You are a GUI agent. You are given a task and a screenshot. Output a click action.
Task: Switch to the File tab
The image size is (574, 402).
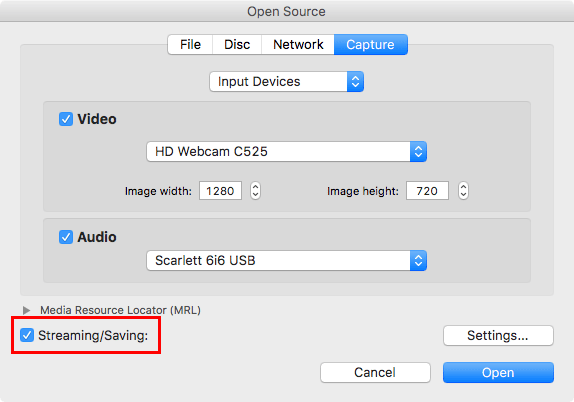(190, 45)
